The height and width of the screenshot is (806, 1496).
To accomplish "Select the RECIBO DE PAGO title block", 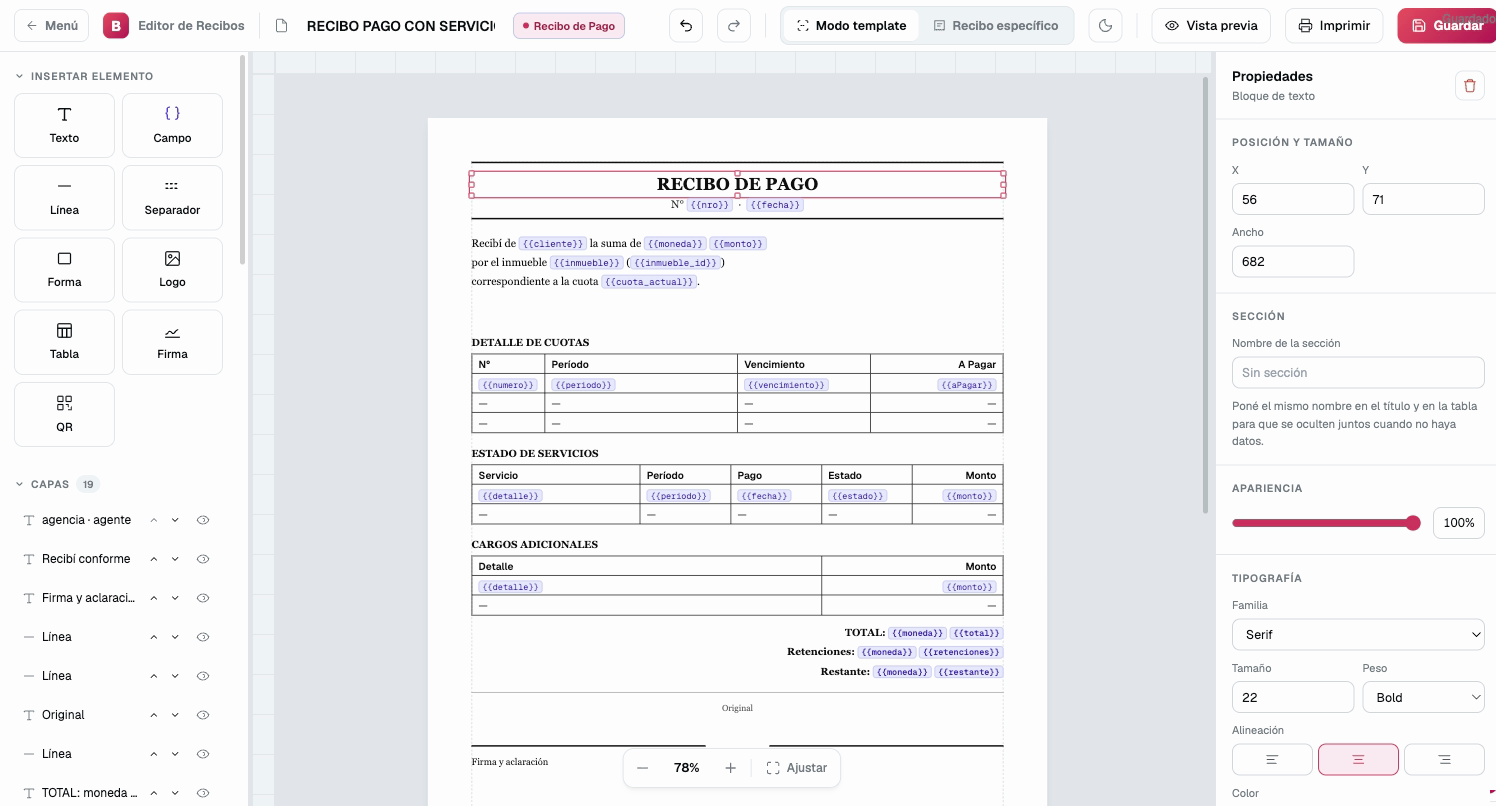I will [737, 184].
